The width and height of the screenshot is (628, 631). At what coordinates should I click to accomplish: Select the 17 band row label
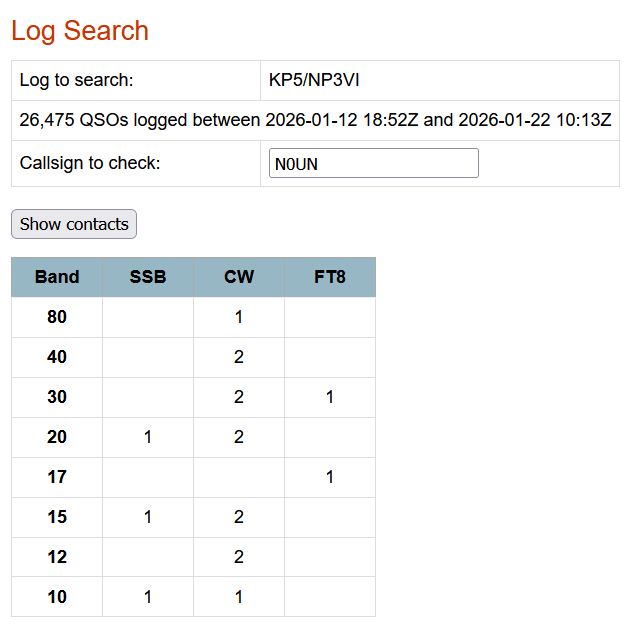57,477
